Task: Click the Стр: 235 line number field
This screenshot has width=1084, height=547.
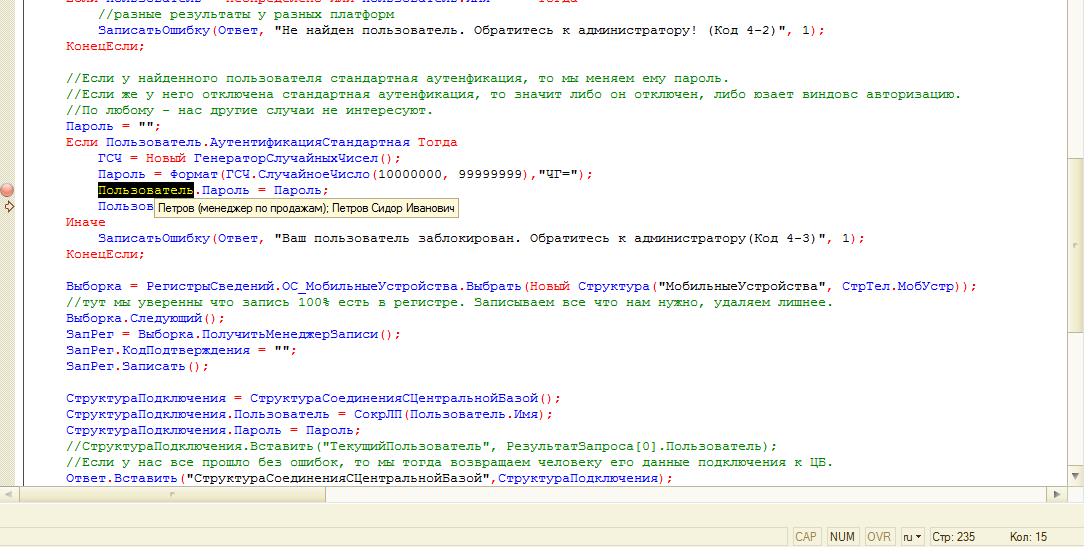Action: point(952,537)
